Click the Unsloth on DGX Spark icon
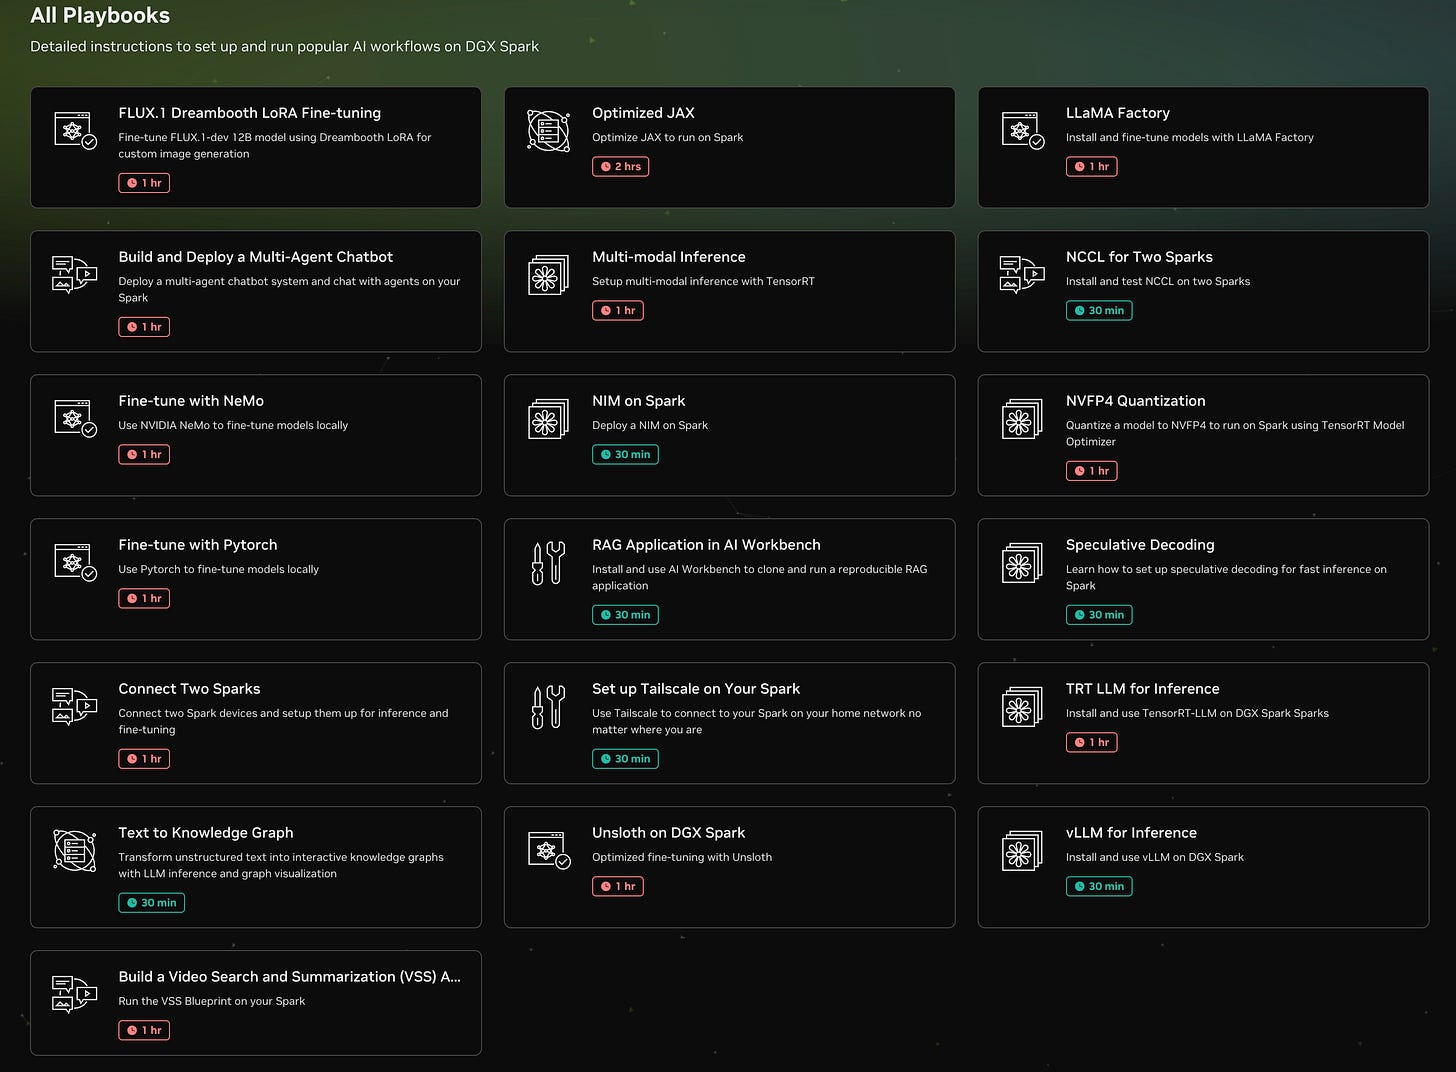1456x1072 pixels. pyautogui.click(x=548, y=850)
